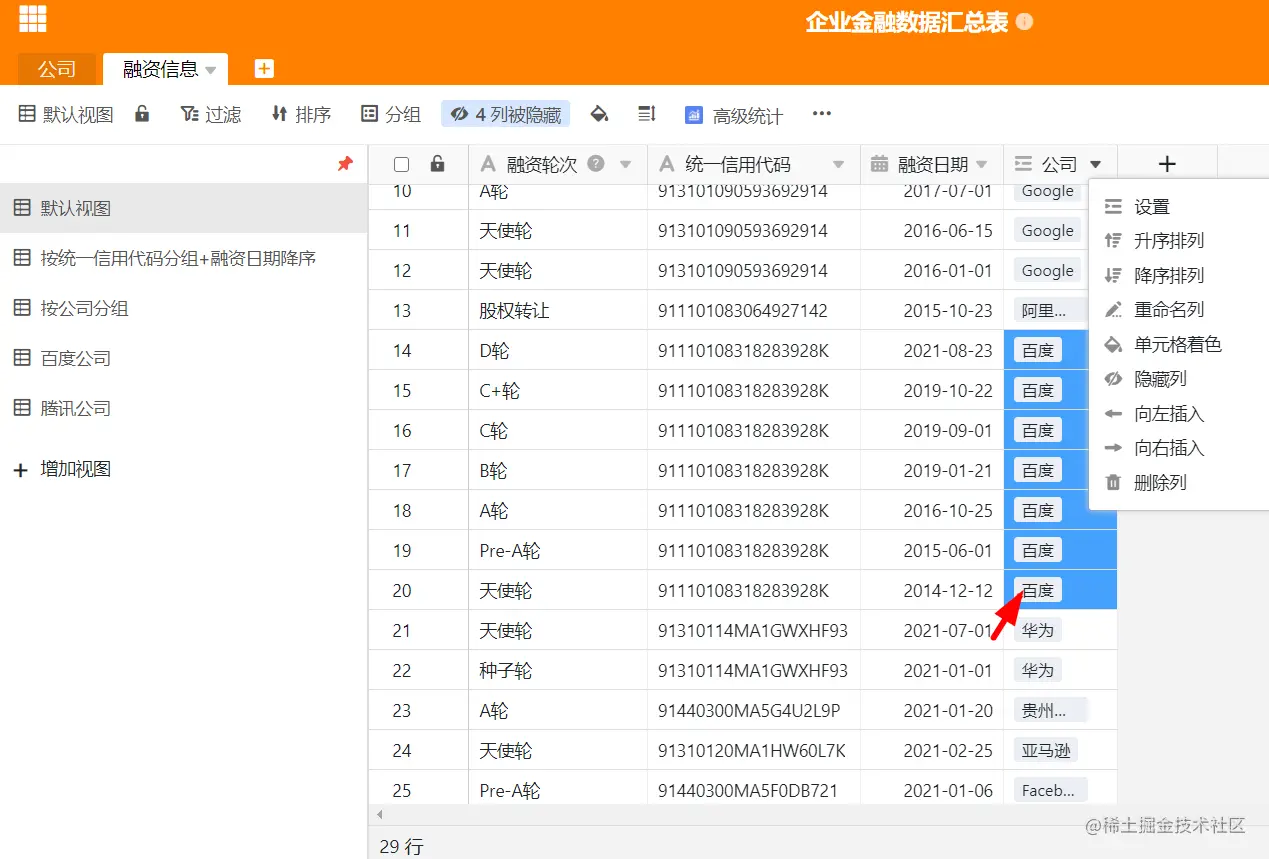Click the info icon beside the table title
Image resolution: width=1269 pixels, height=859 pixels.
coord(1024,22)
